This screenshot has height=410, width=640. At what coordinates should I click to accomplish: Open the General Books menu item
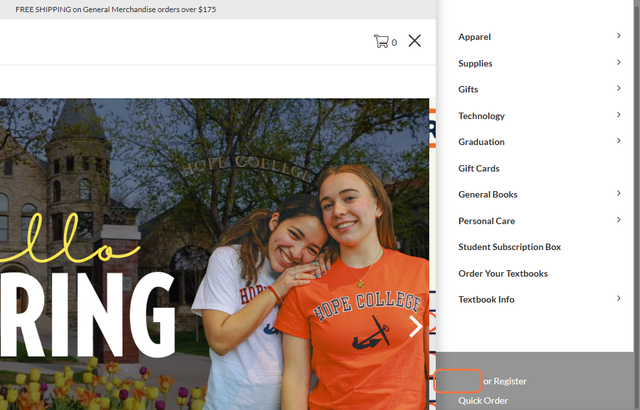(488, 195)
